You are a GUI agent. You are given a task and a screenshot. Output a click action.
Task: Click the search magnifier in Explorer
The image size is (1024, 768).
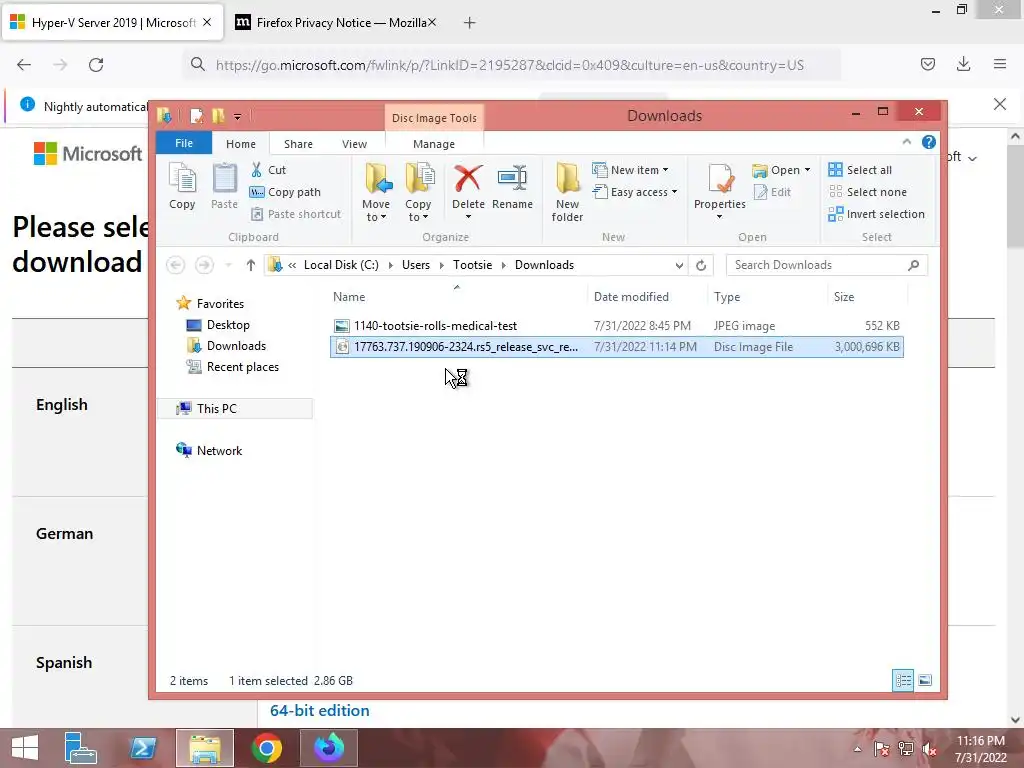tap(914, 265)
